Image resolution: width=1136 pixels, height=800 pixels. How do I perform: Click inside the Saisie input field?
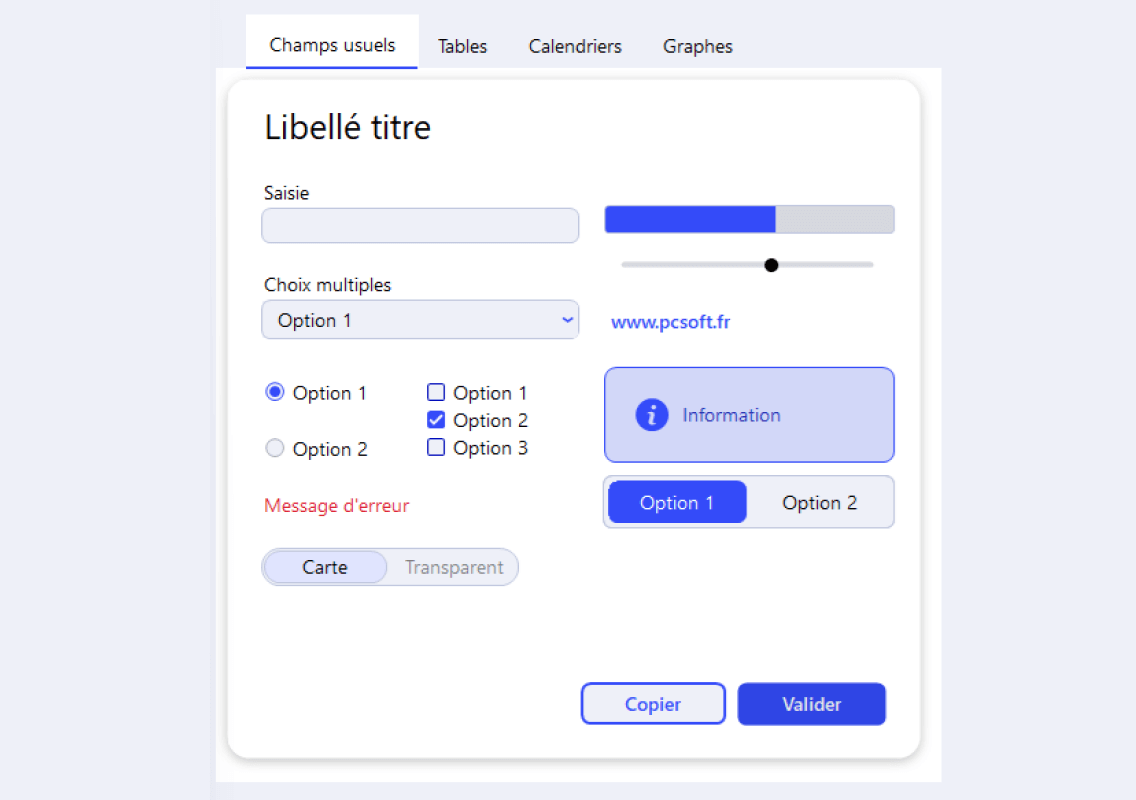click(420, 226)
